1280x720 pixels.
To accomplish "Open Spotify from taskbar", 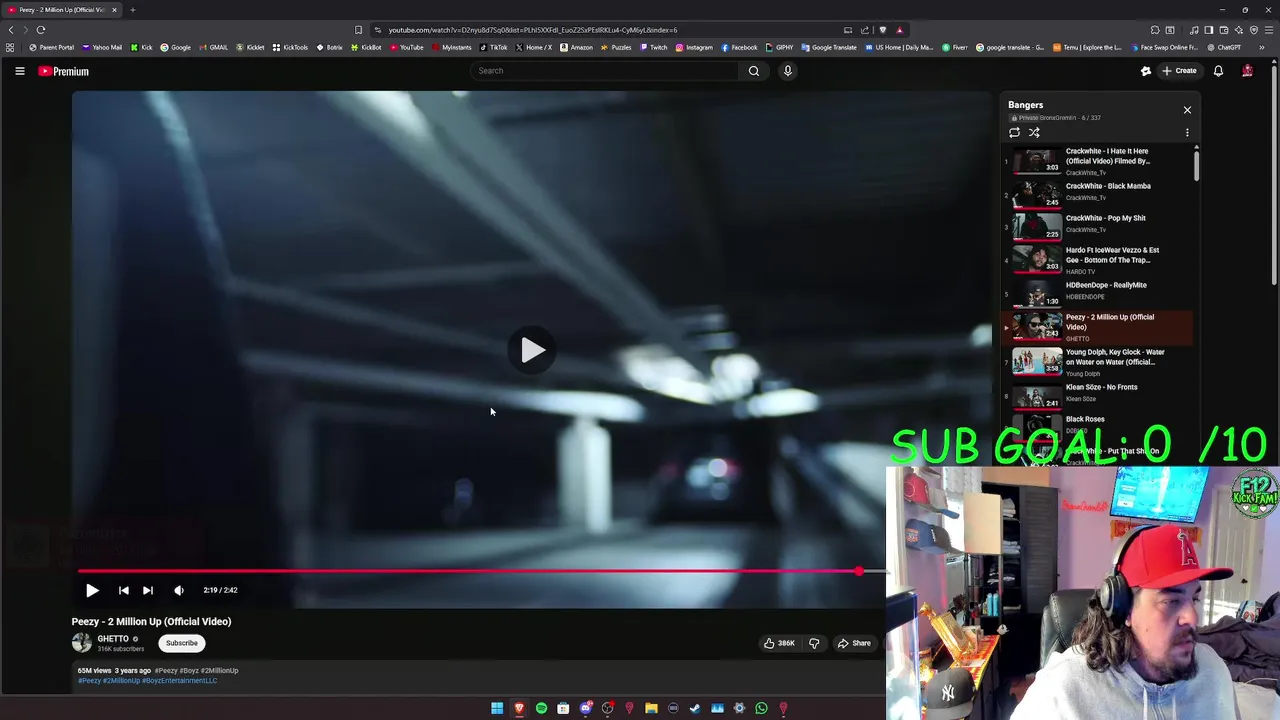I will (541, 708).
